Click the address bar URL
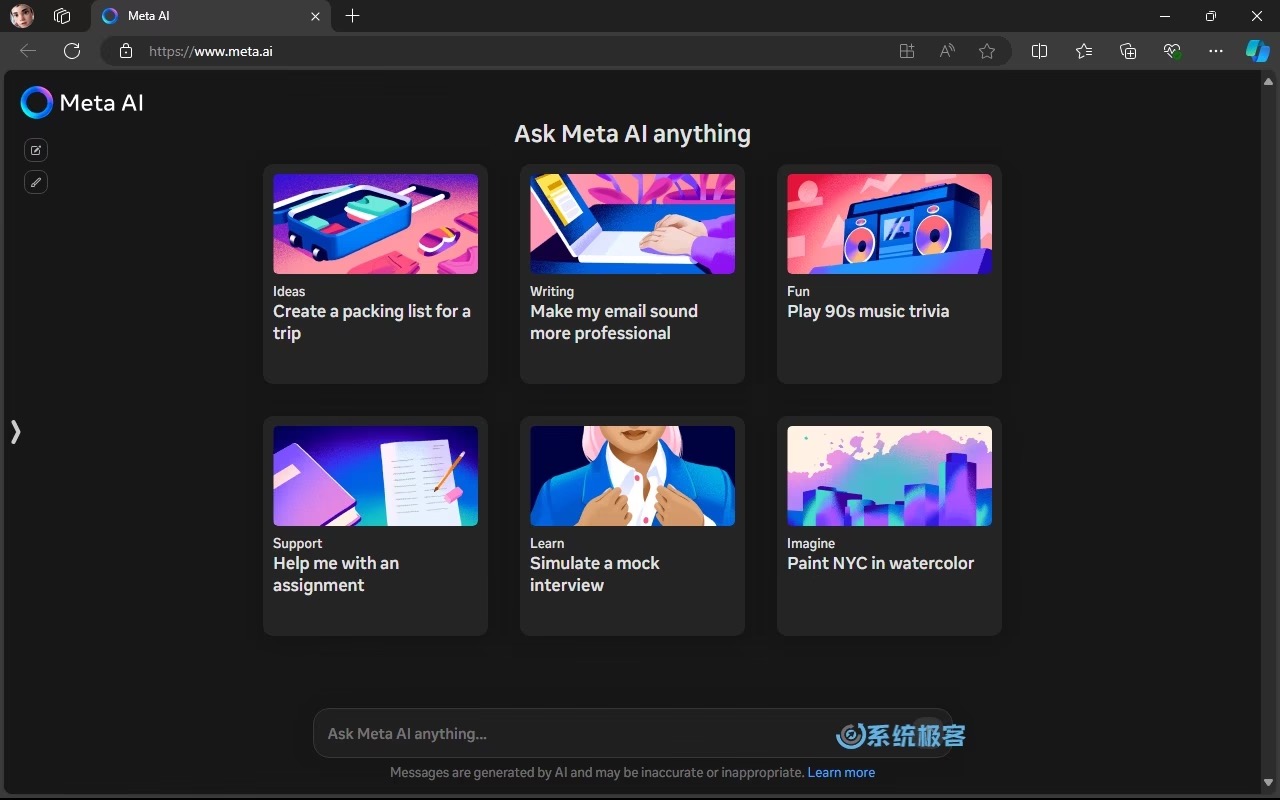Viewport: 1280px width, 800px height. [211, 51]
